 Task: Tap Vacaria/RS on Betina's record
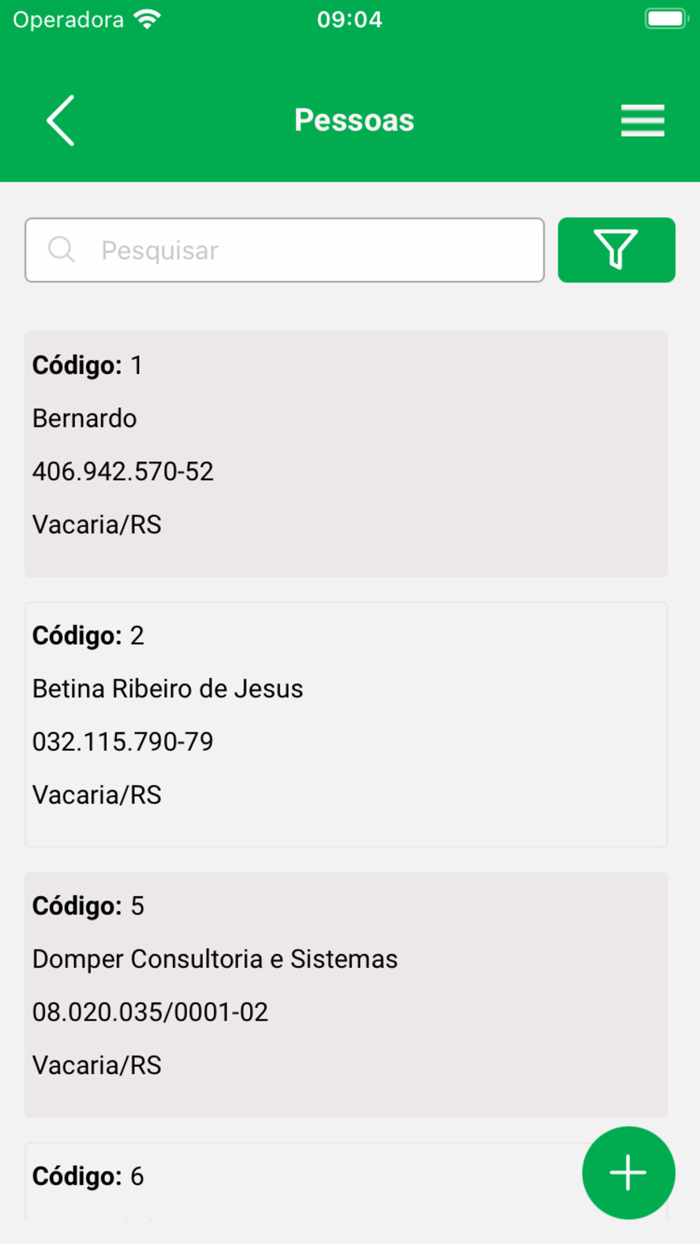pyautogui.click(x=97, y=794)
